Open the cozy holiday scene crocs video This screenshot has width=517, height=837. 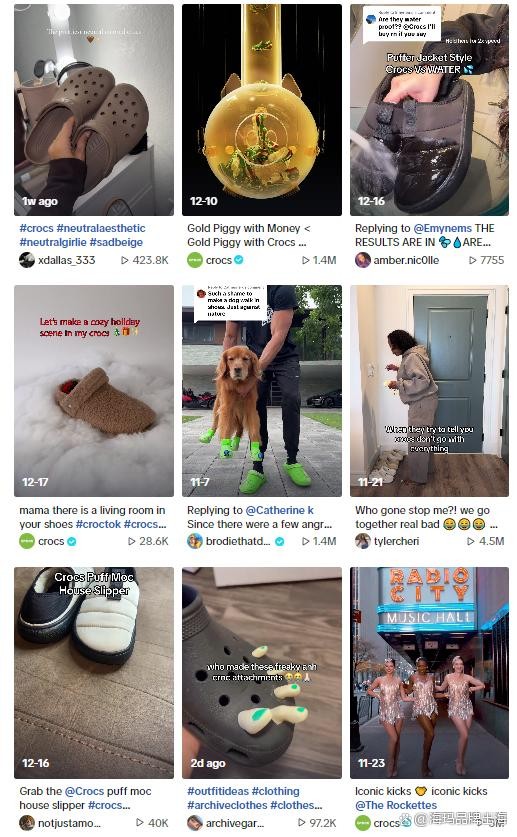click(x=94, y=391)
